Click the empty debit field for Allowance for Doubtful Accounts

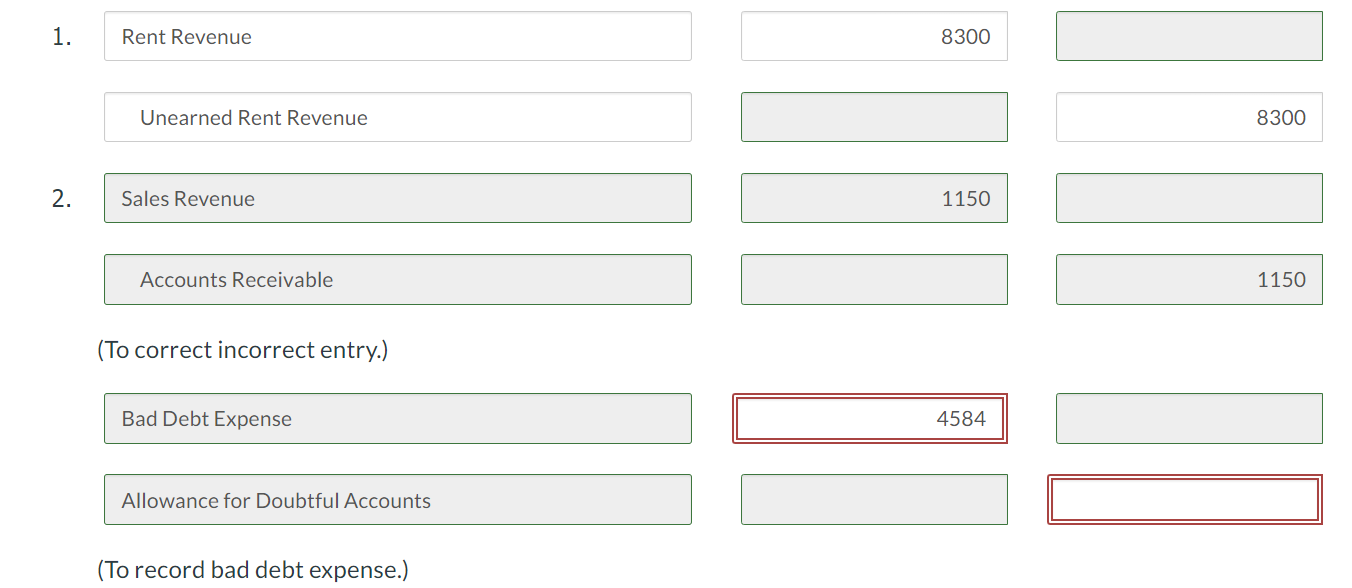(x=874, y=499)
